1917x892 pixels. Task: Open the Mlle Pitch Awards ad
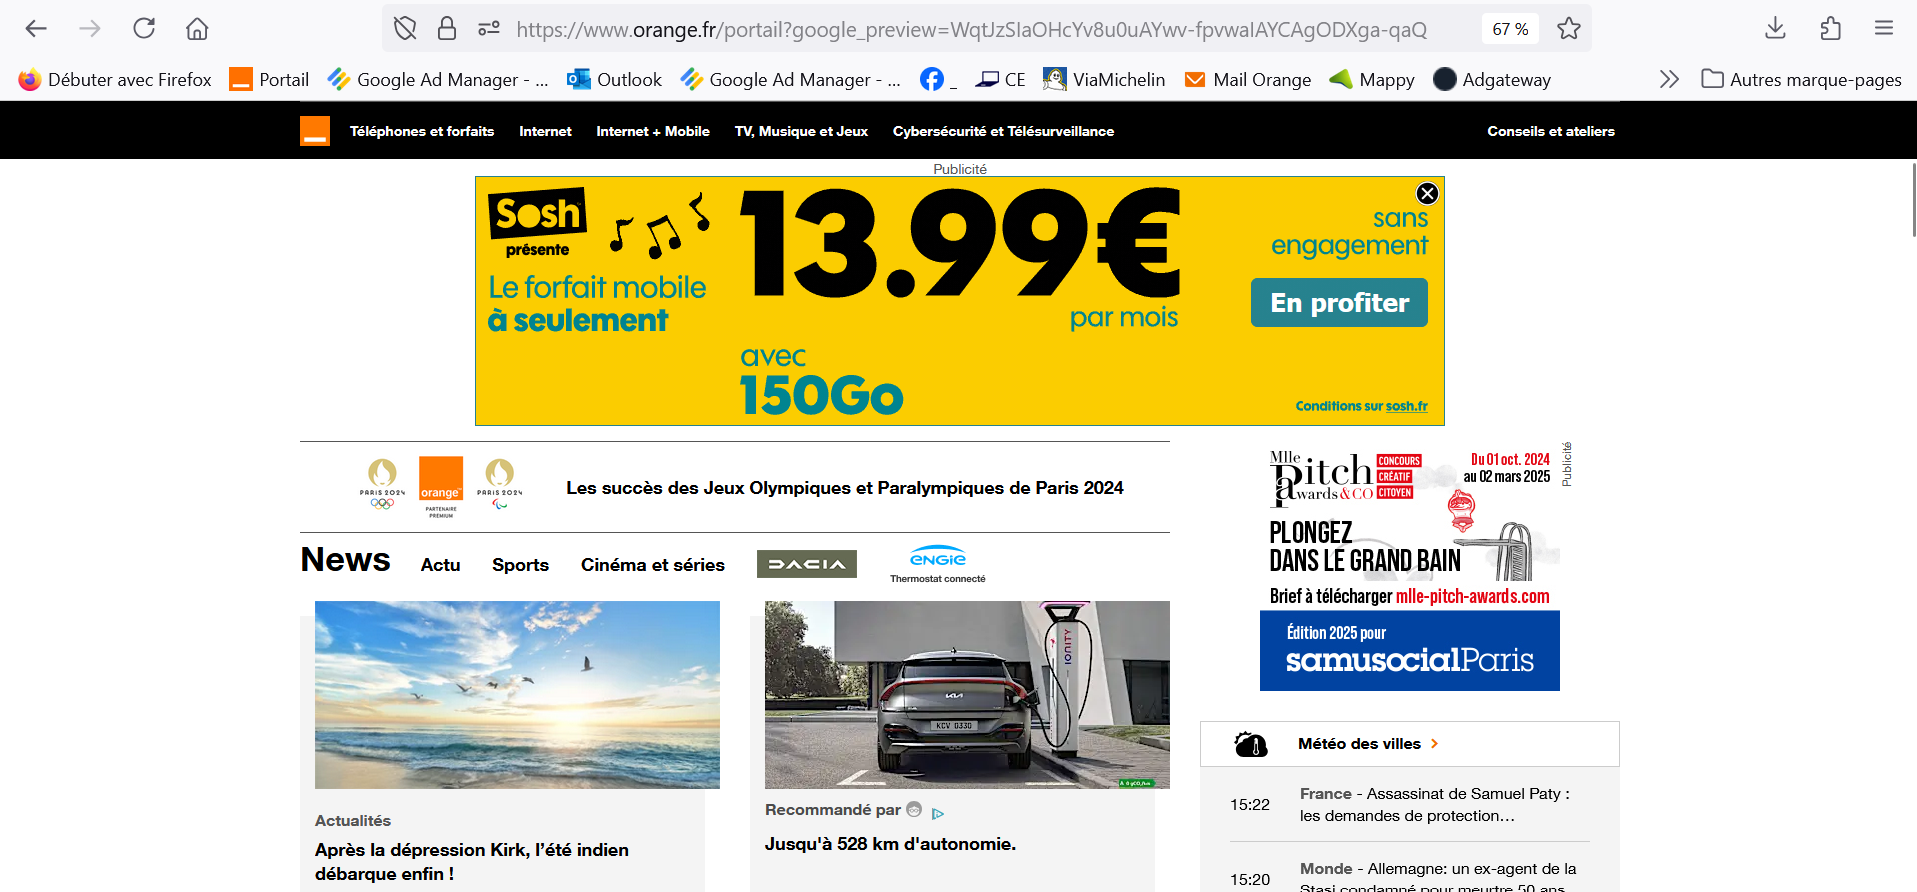click(1410, 525)
